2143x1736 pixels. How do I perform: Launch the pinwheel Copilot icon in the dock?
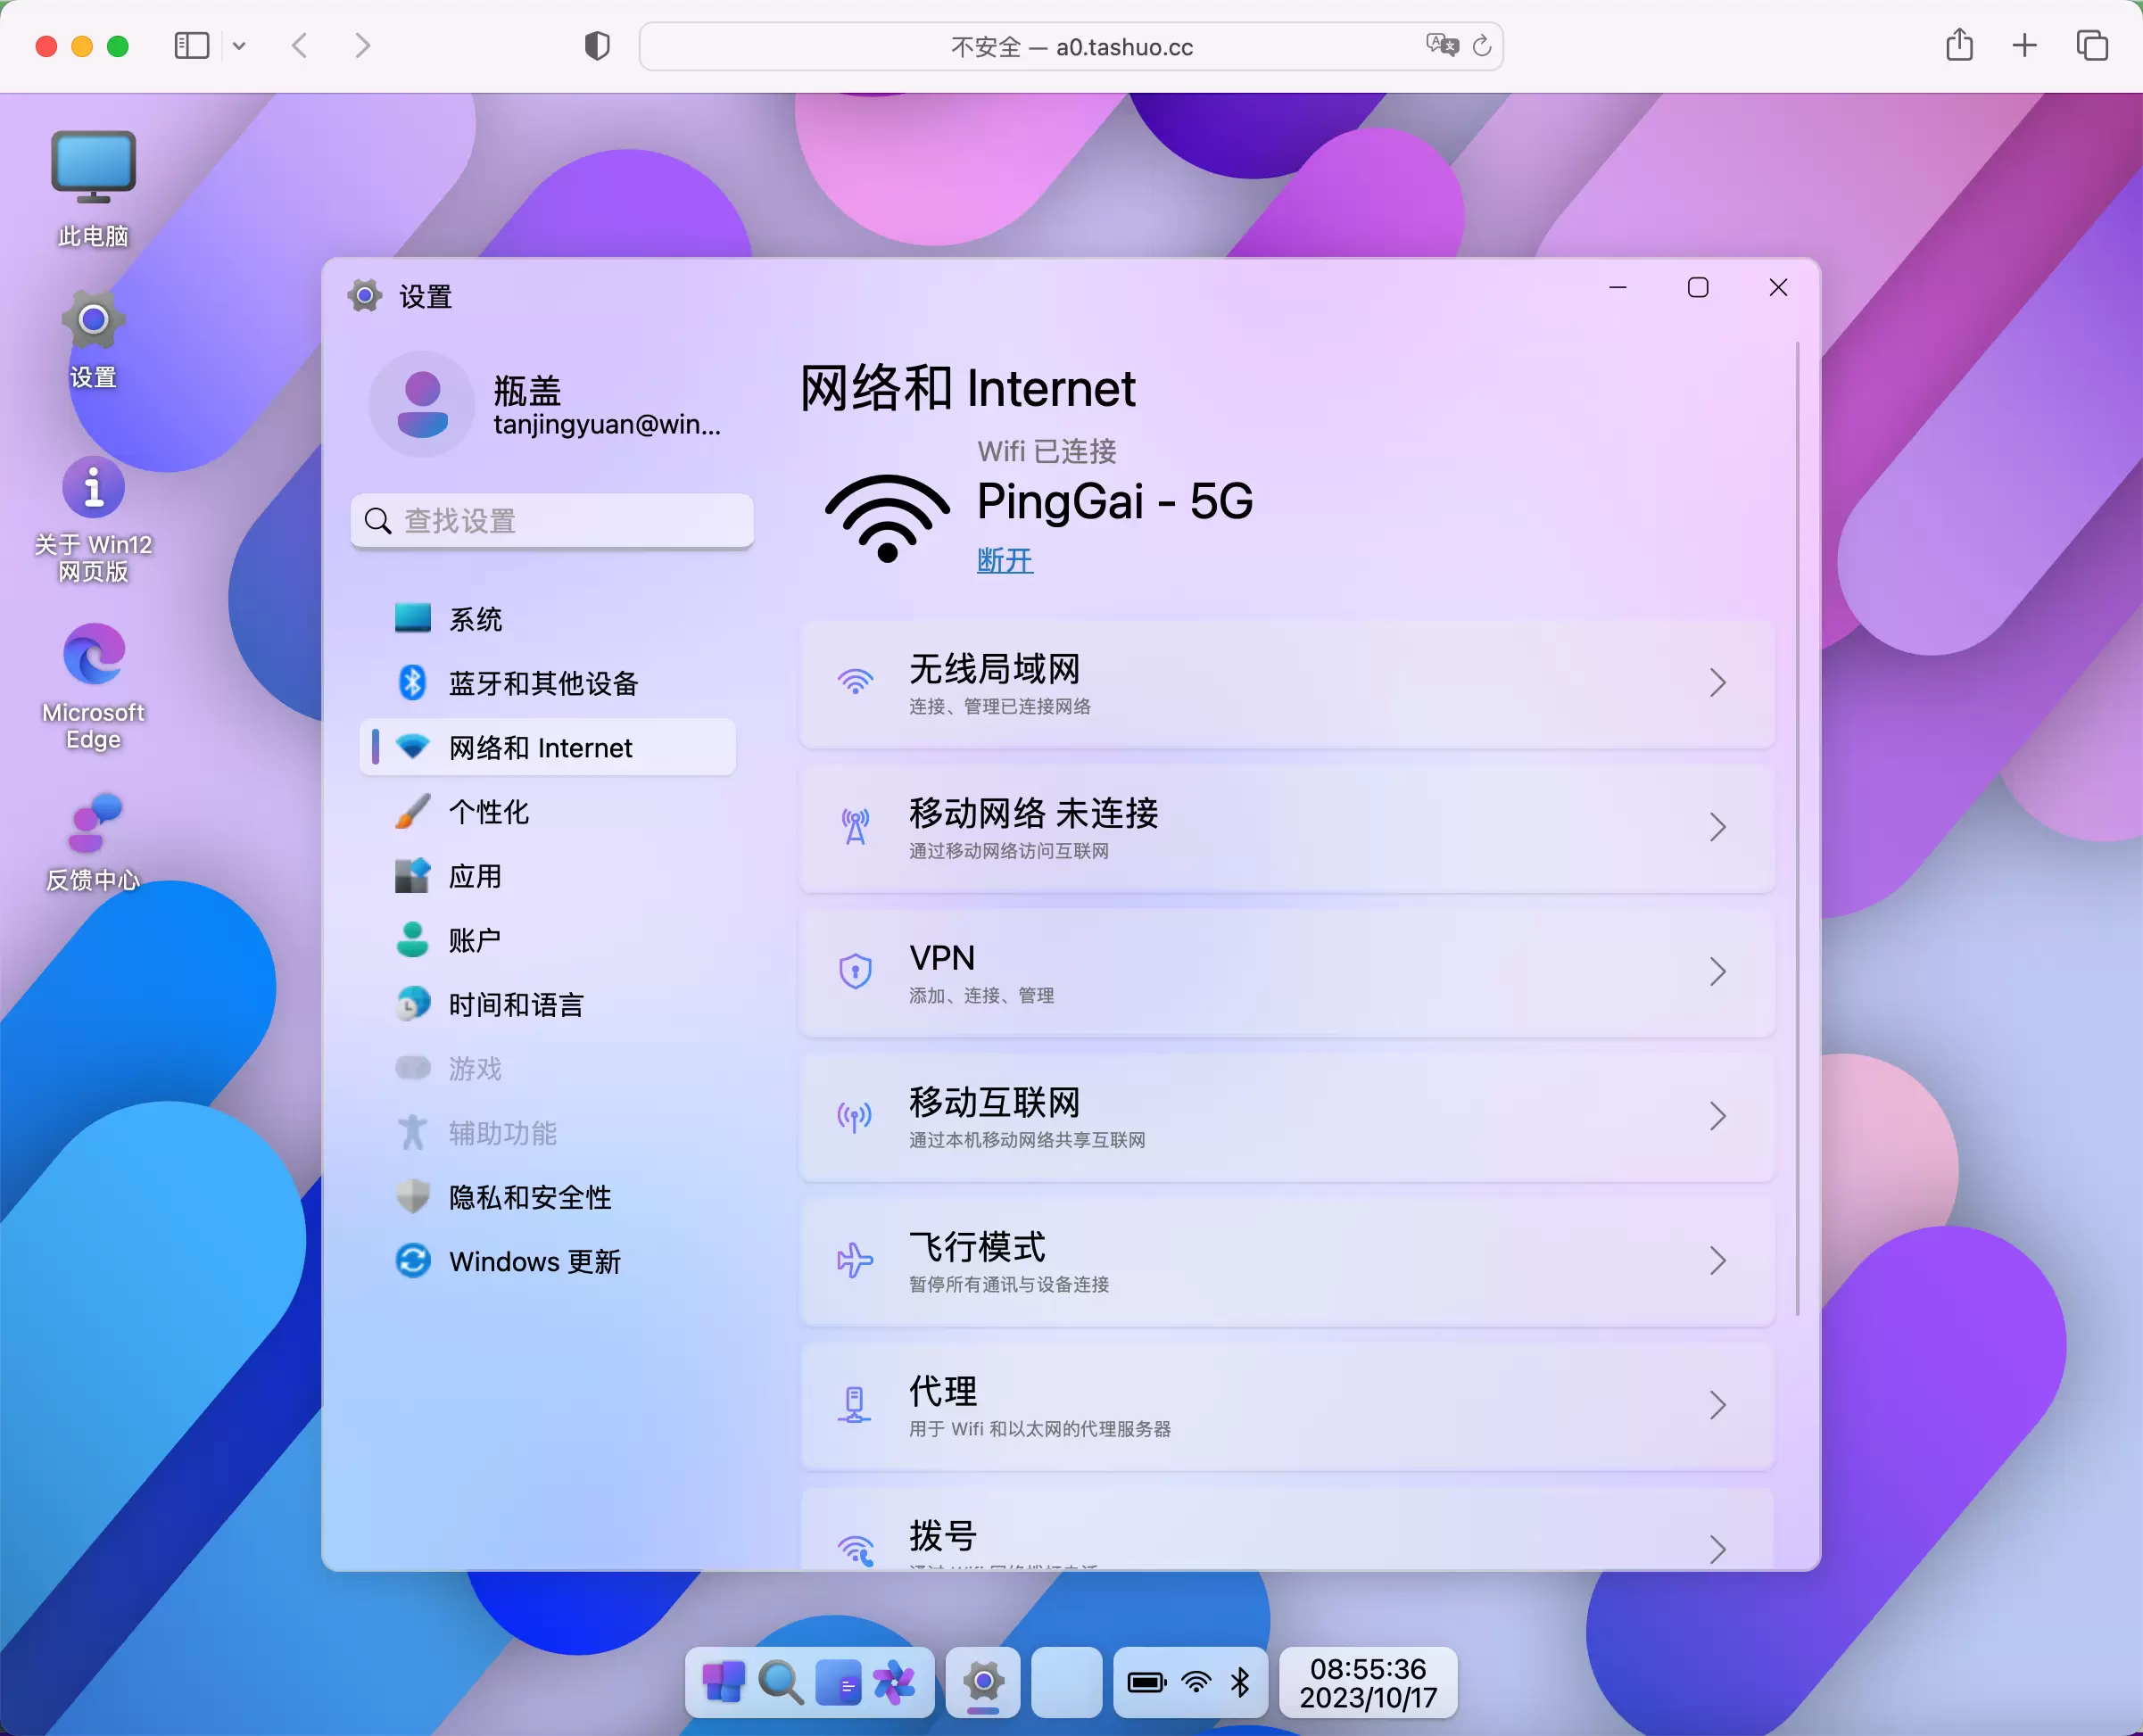point(894,1683)
